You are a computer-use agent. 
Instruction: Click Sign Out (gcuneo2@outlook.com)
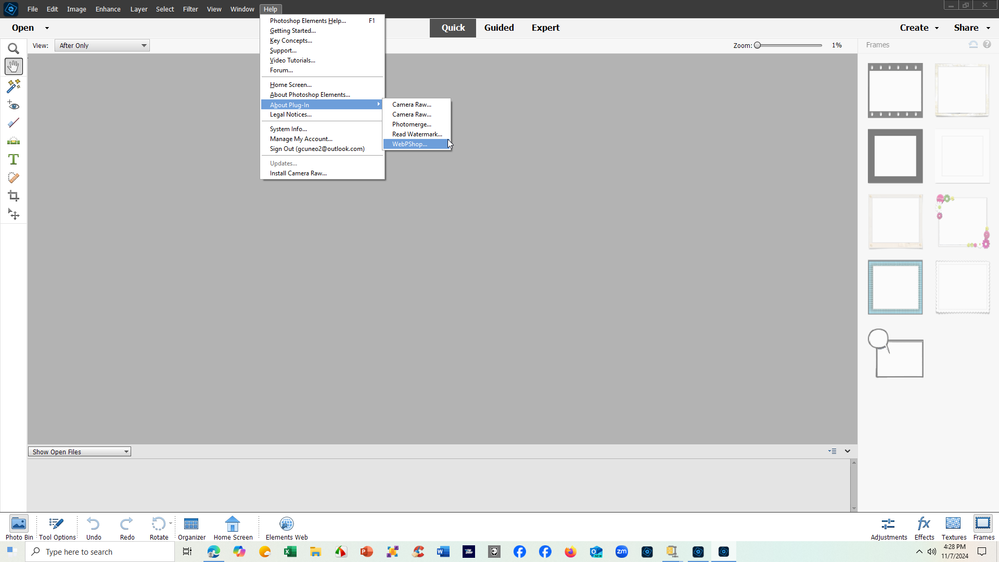tap(322, 149)
